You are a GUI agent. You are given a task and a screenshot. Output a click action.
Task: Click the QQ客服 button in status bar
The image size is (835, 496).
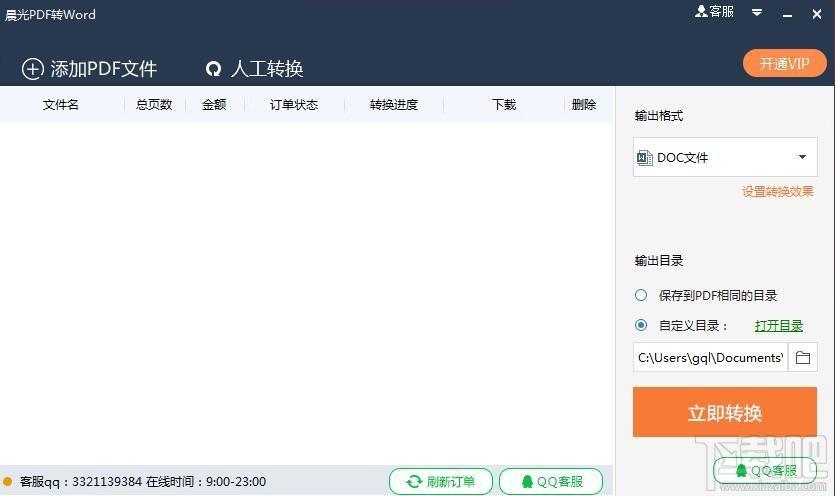pos(551,482)
